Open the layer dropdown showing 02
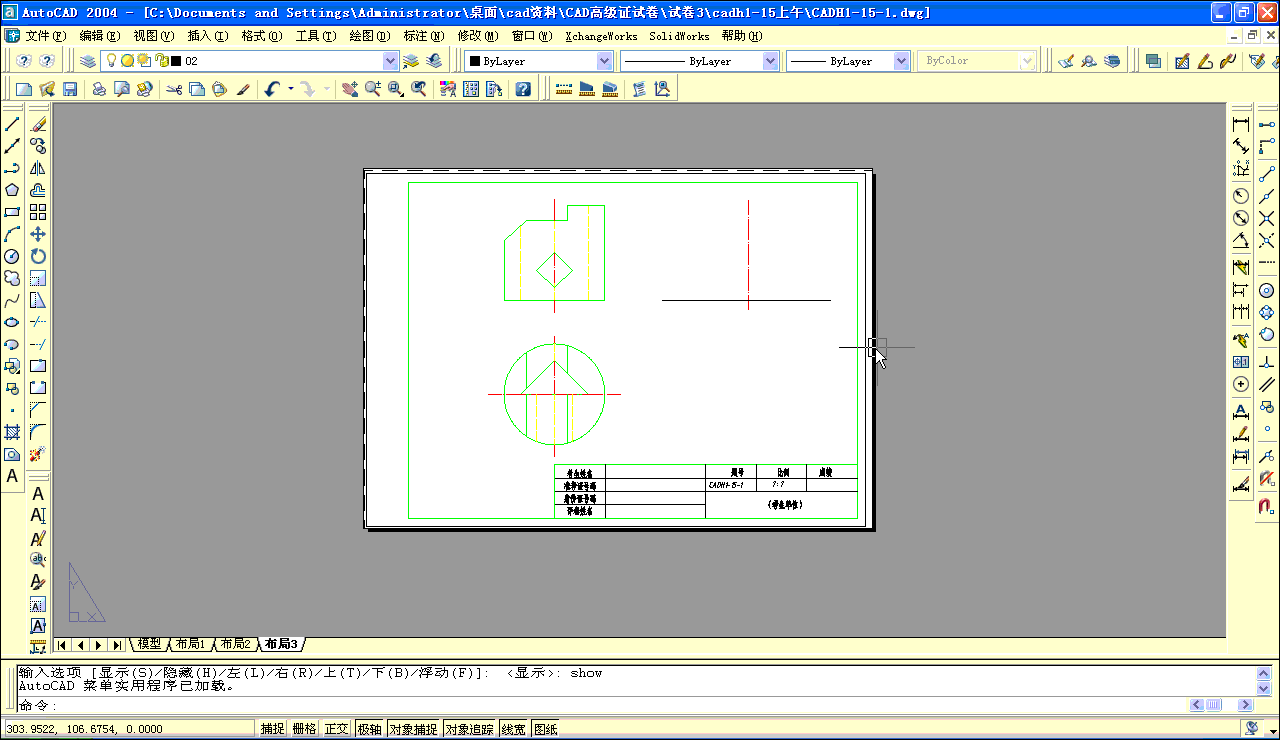This screenshot has width=1280, height=740. 389,60
